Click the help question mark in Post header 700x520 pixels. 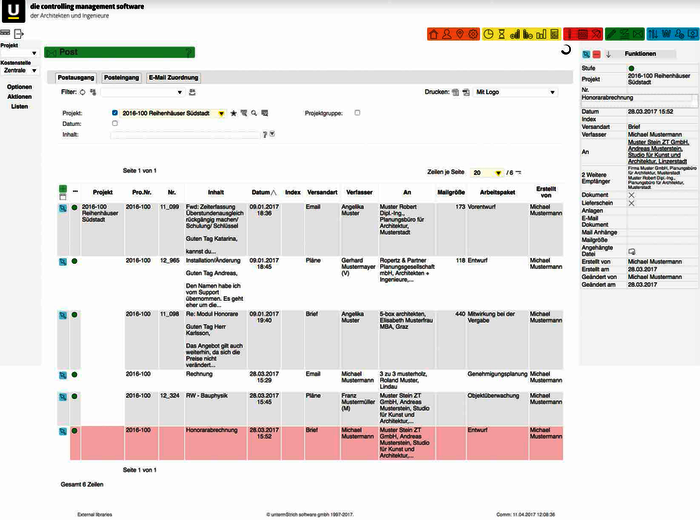click(x=188, y=53)
